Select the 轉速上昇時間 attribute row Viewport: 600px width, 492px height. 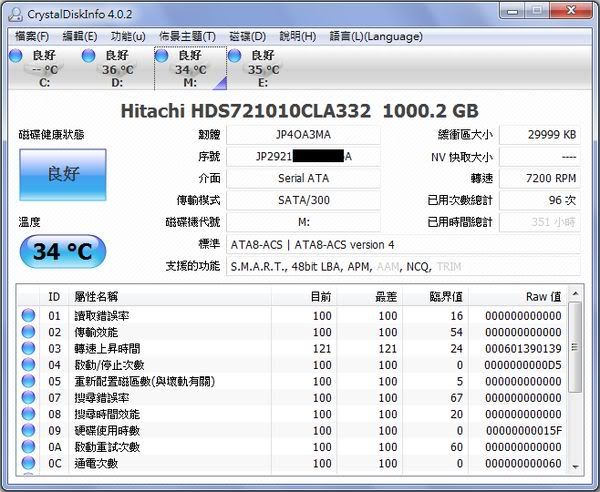coord(292,349)
